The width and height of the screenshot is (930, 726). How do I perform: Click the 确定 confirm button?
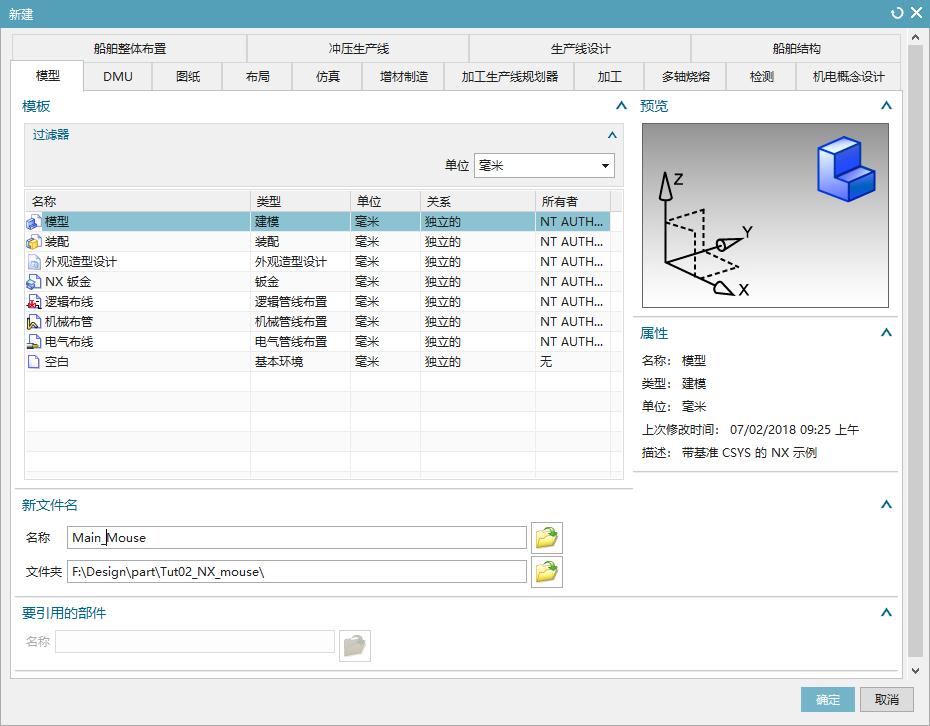point(827,699)
